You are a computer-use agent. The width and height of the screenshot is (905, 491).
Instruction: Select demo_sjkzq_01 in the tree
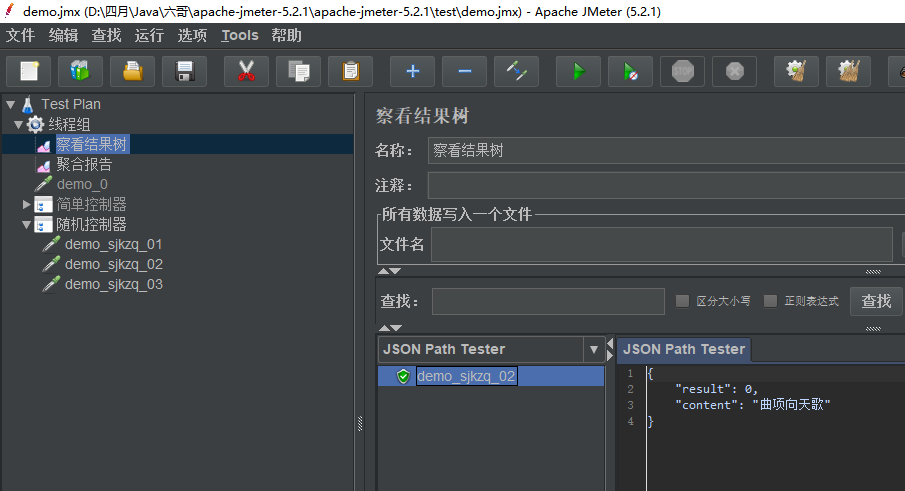[114, 245]
